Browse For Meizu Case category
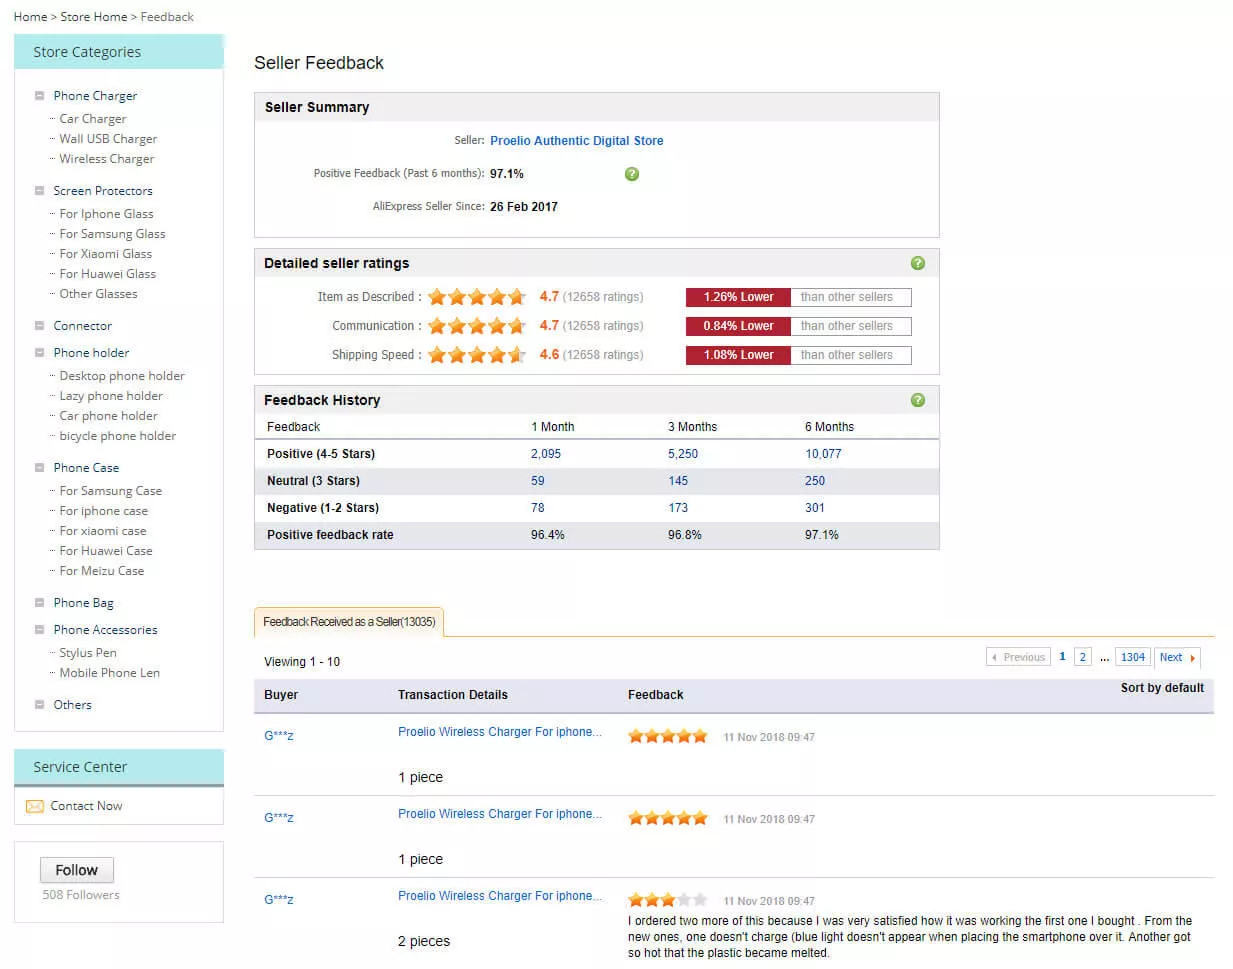The image size is (1233, 969). tap(101, 571)
